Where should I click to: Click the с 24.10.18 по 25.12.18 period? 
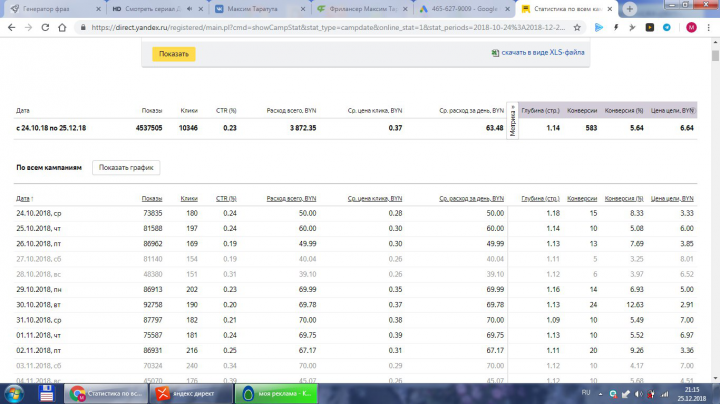click(51, 128)
